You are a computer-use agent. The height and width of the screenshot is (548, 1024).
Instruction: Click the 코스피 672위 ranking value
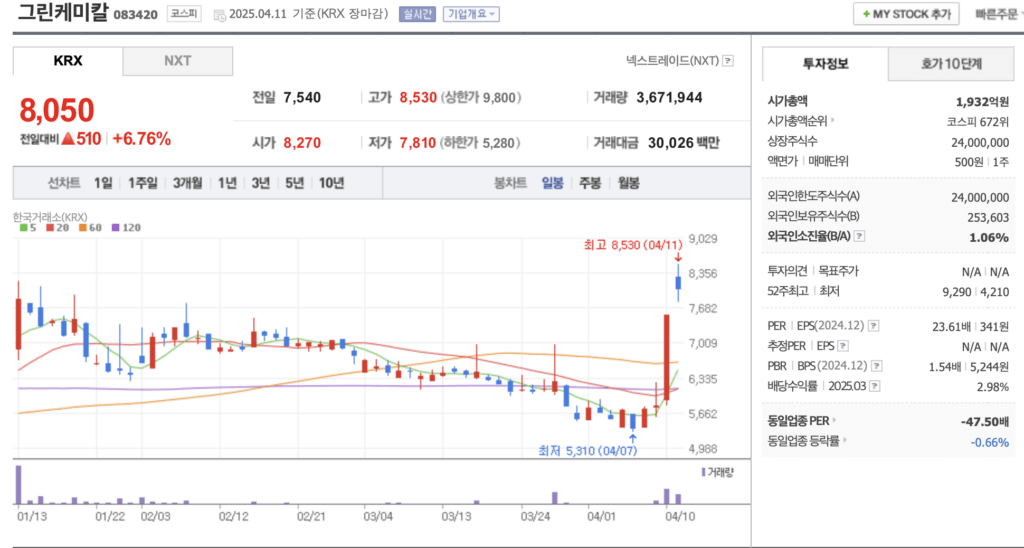tap(978, 121)
